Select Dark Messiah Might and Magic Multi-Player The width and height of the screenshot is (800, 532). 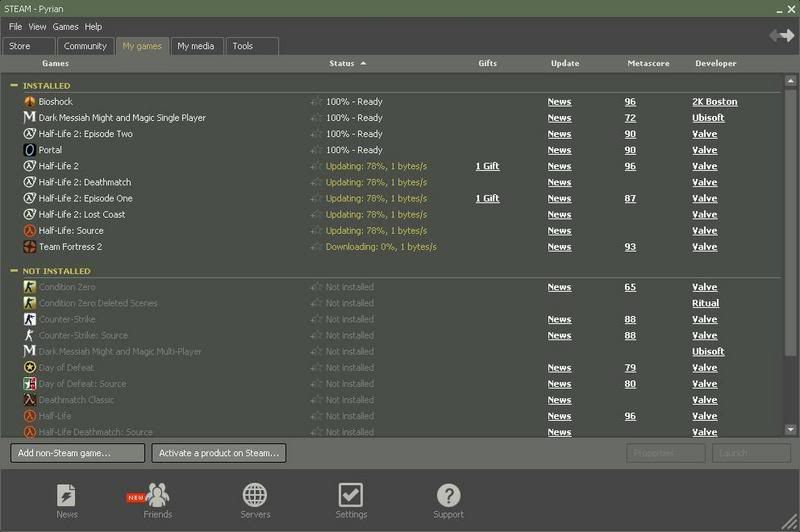coord(395,351)
